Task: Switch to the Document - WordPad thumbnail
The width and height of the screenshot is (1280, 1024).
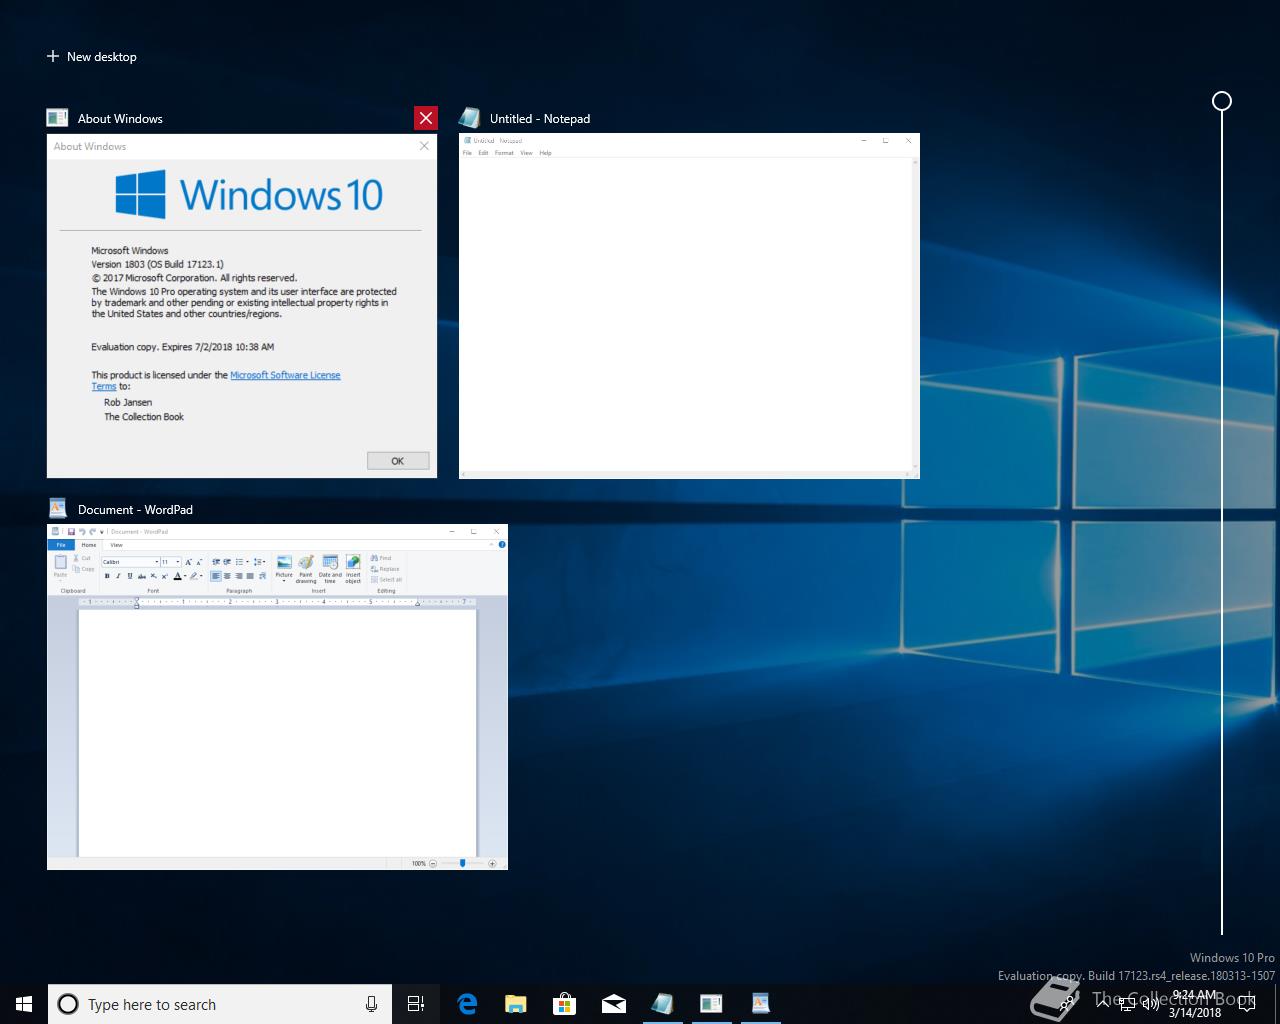Action: (277, 697)
